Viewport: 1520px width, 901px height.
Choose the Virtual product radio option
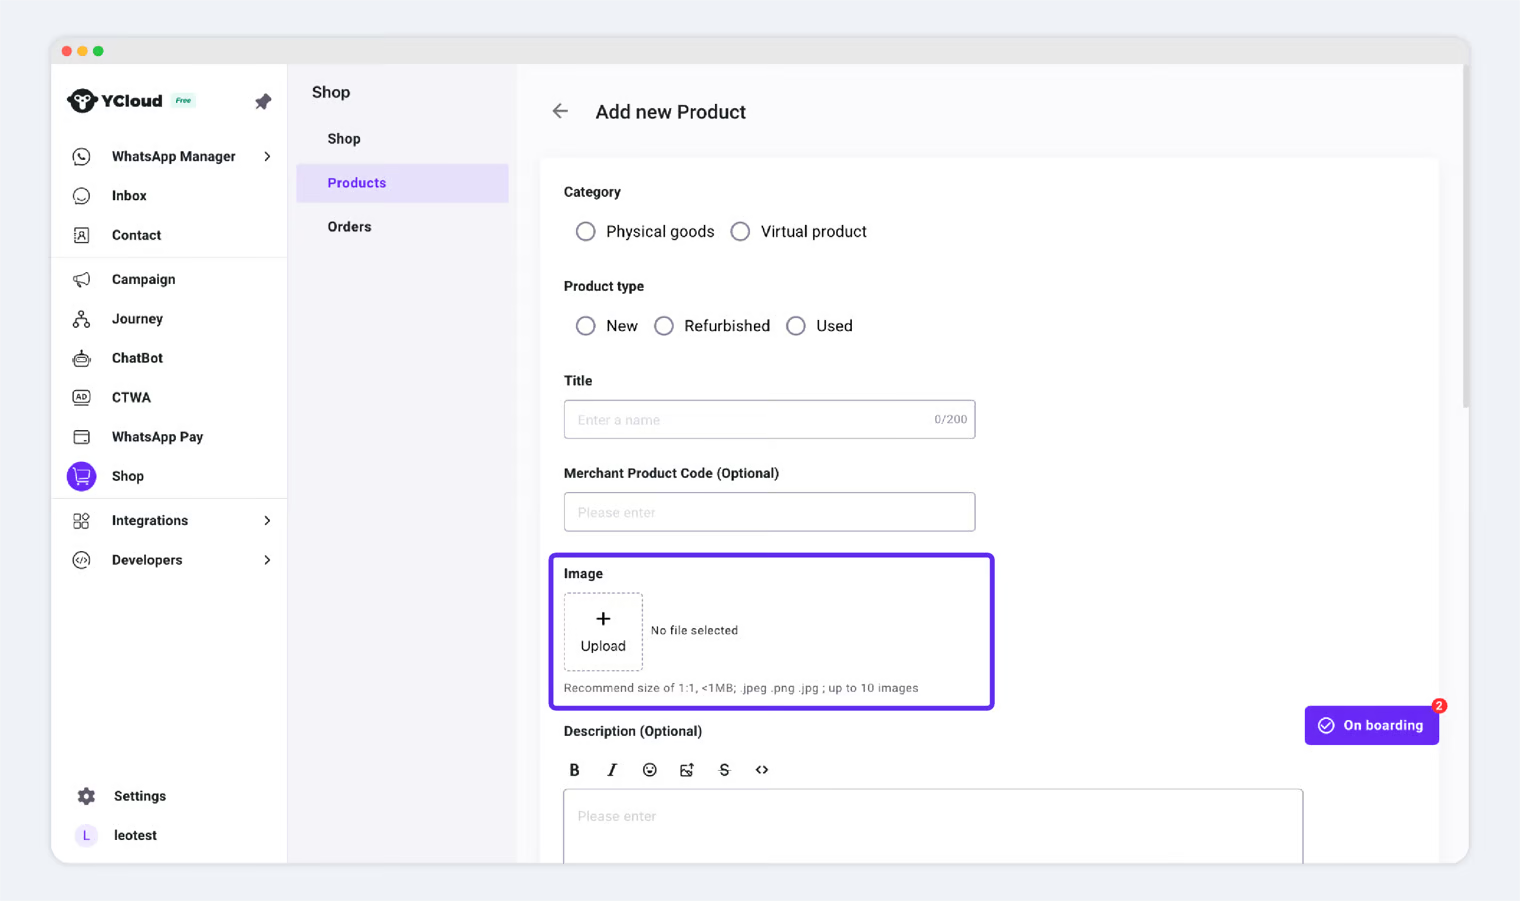[x=740, y=232]
